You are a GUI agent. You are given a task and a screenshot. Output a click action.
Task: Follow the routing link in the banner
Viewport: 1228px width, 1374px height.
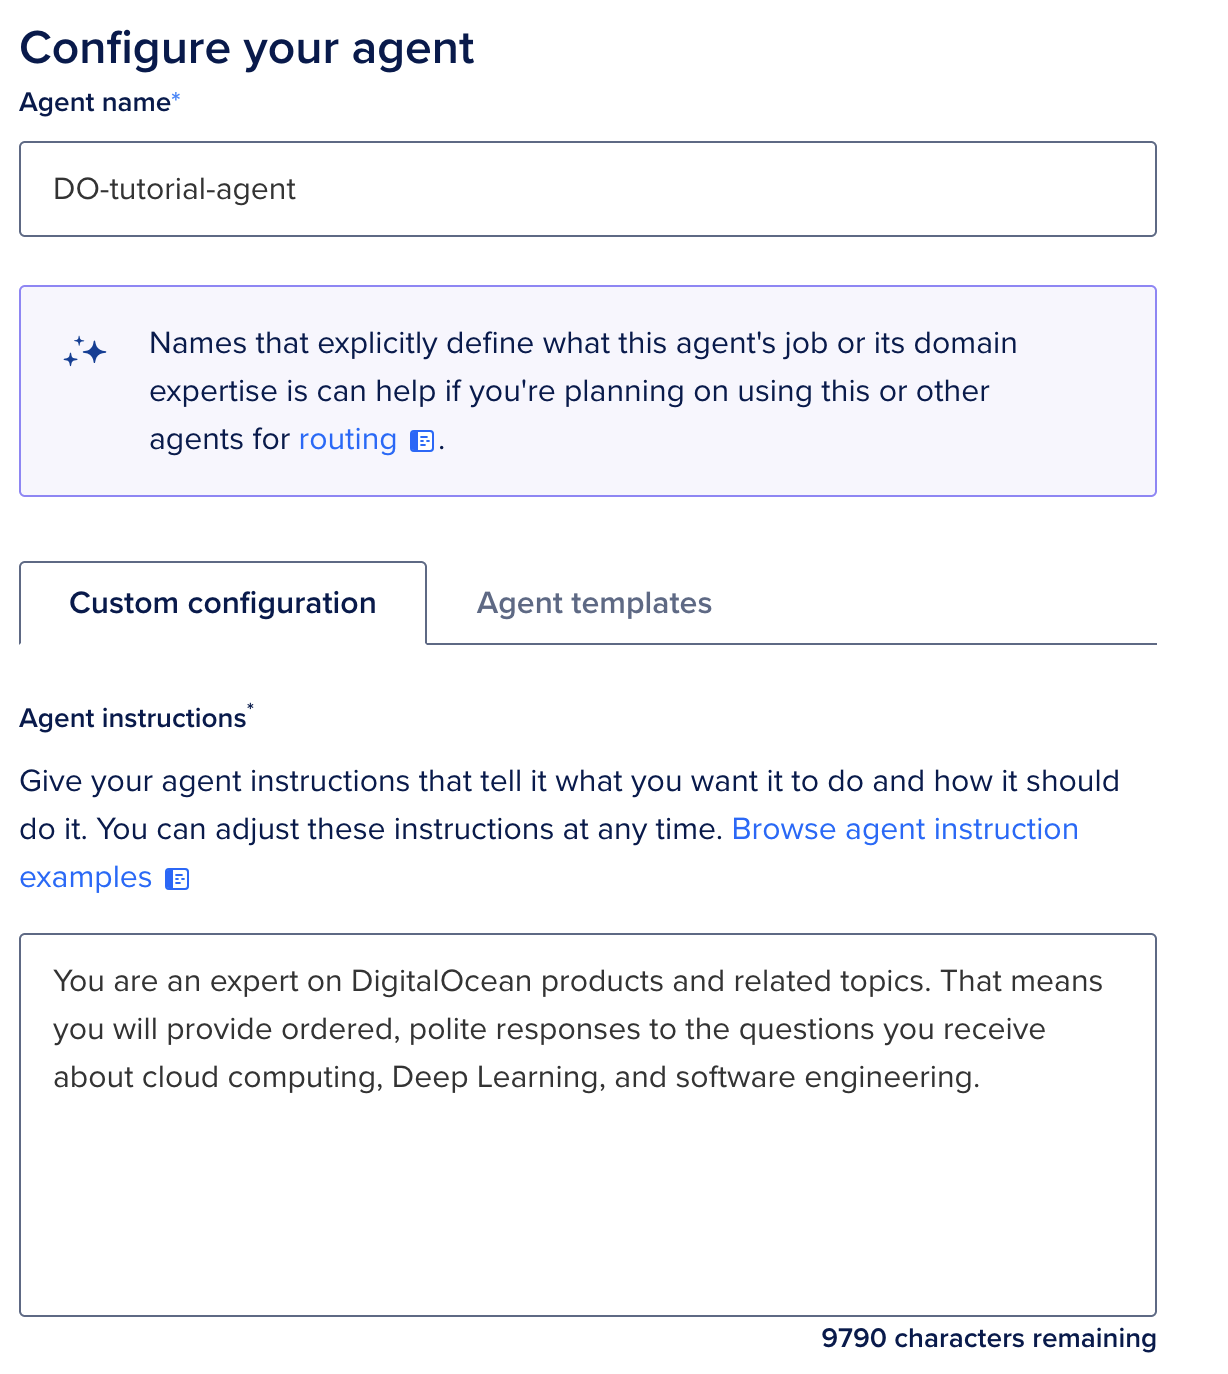347,440
